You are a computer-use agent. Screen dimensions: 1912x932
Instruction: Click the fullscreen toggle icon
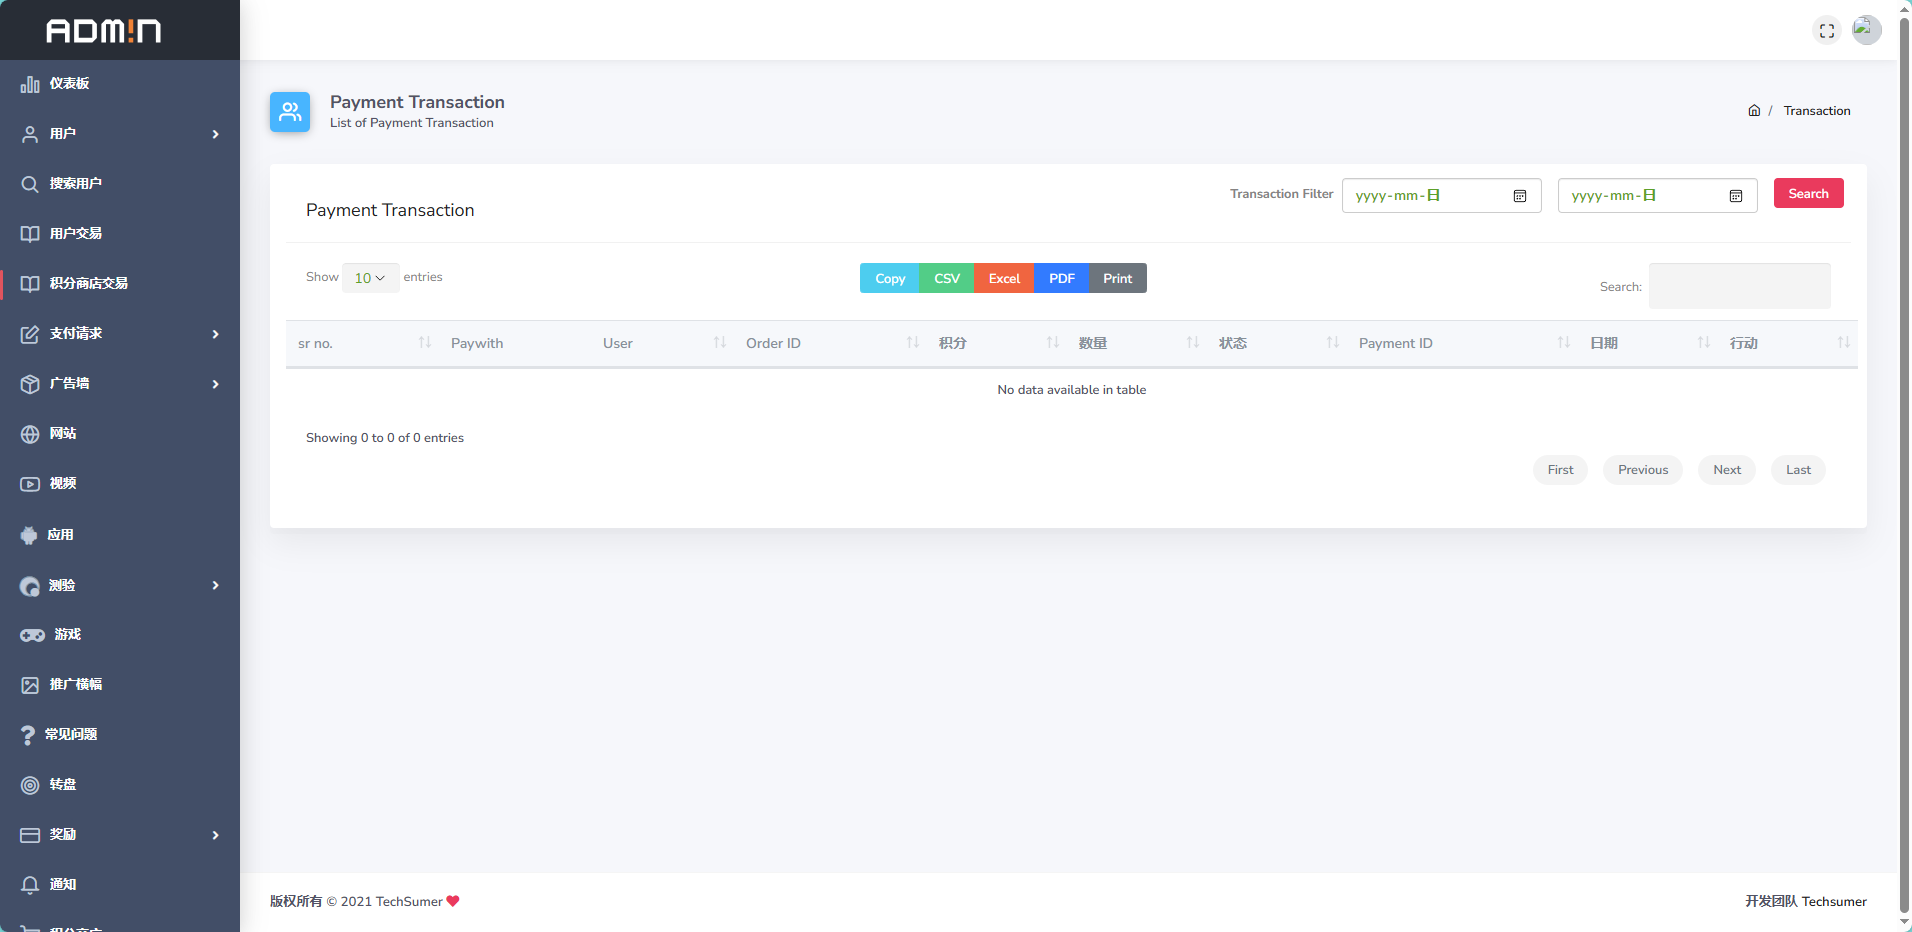[x=1826, y=31]
